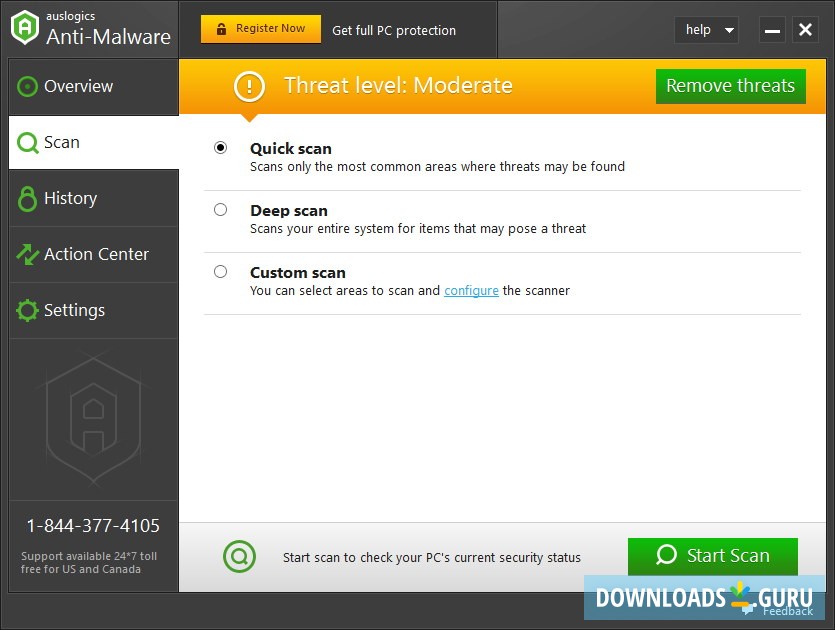This screenshot has height=630, width=835.
Task: Select the Quick scan radio button
Action: point(220,148)
